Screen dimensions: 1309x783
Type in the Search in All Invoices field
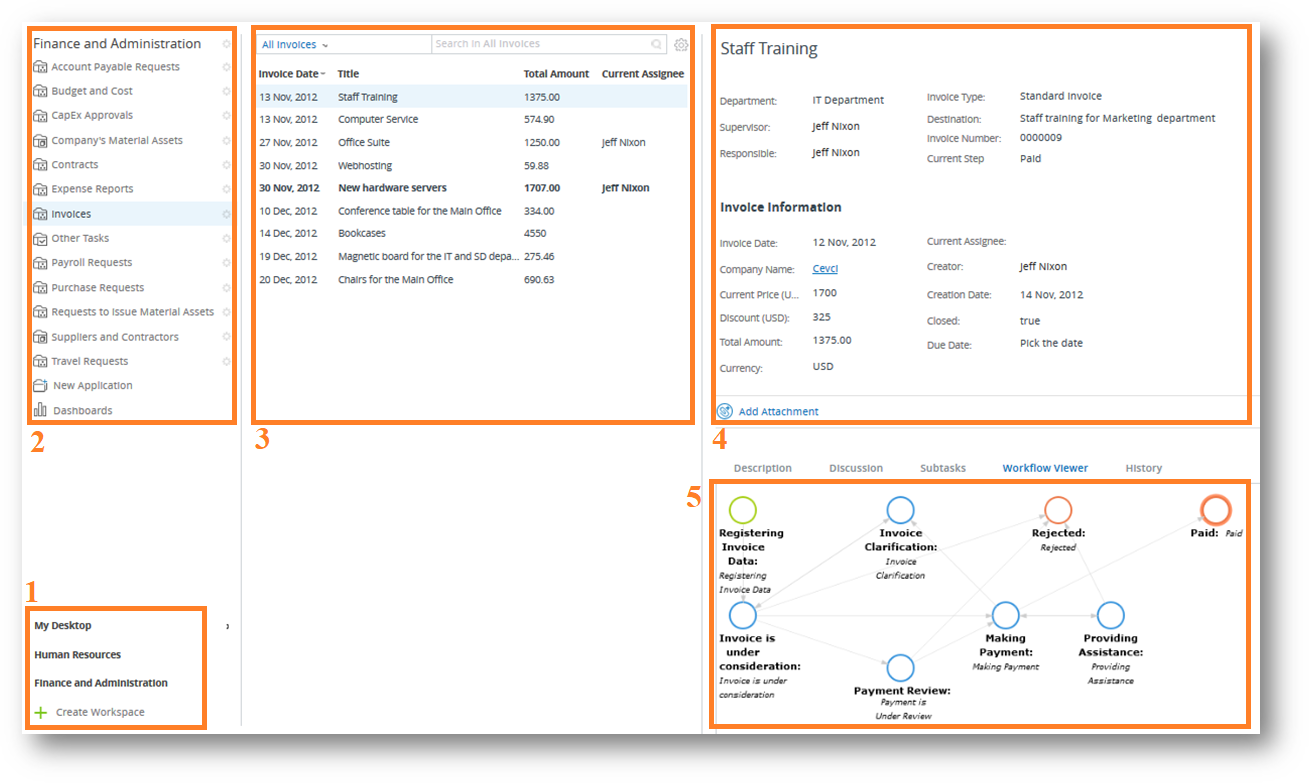pos(540,45)
